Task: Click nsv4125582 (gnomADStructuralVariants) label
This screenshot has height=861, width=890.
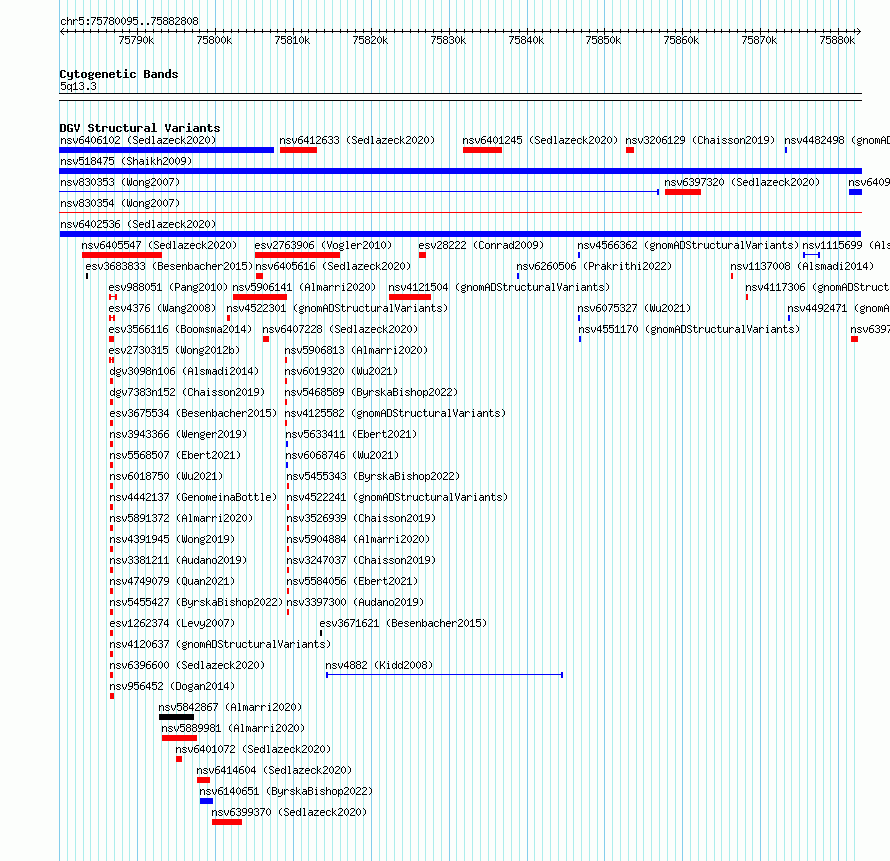Action: pos(395,413)
